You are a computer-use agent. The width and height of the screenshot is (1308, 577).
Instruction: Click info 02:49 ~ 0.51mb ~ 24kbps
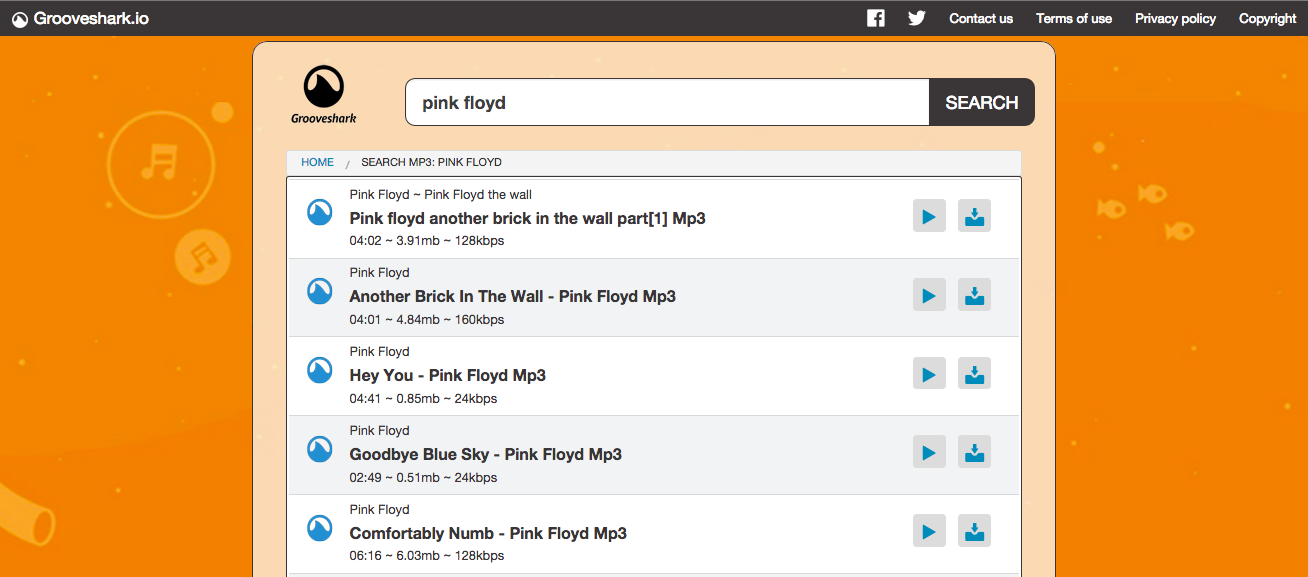tap(423, 478)
